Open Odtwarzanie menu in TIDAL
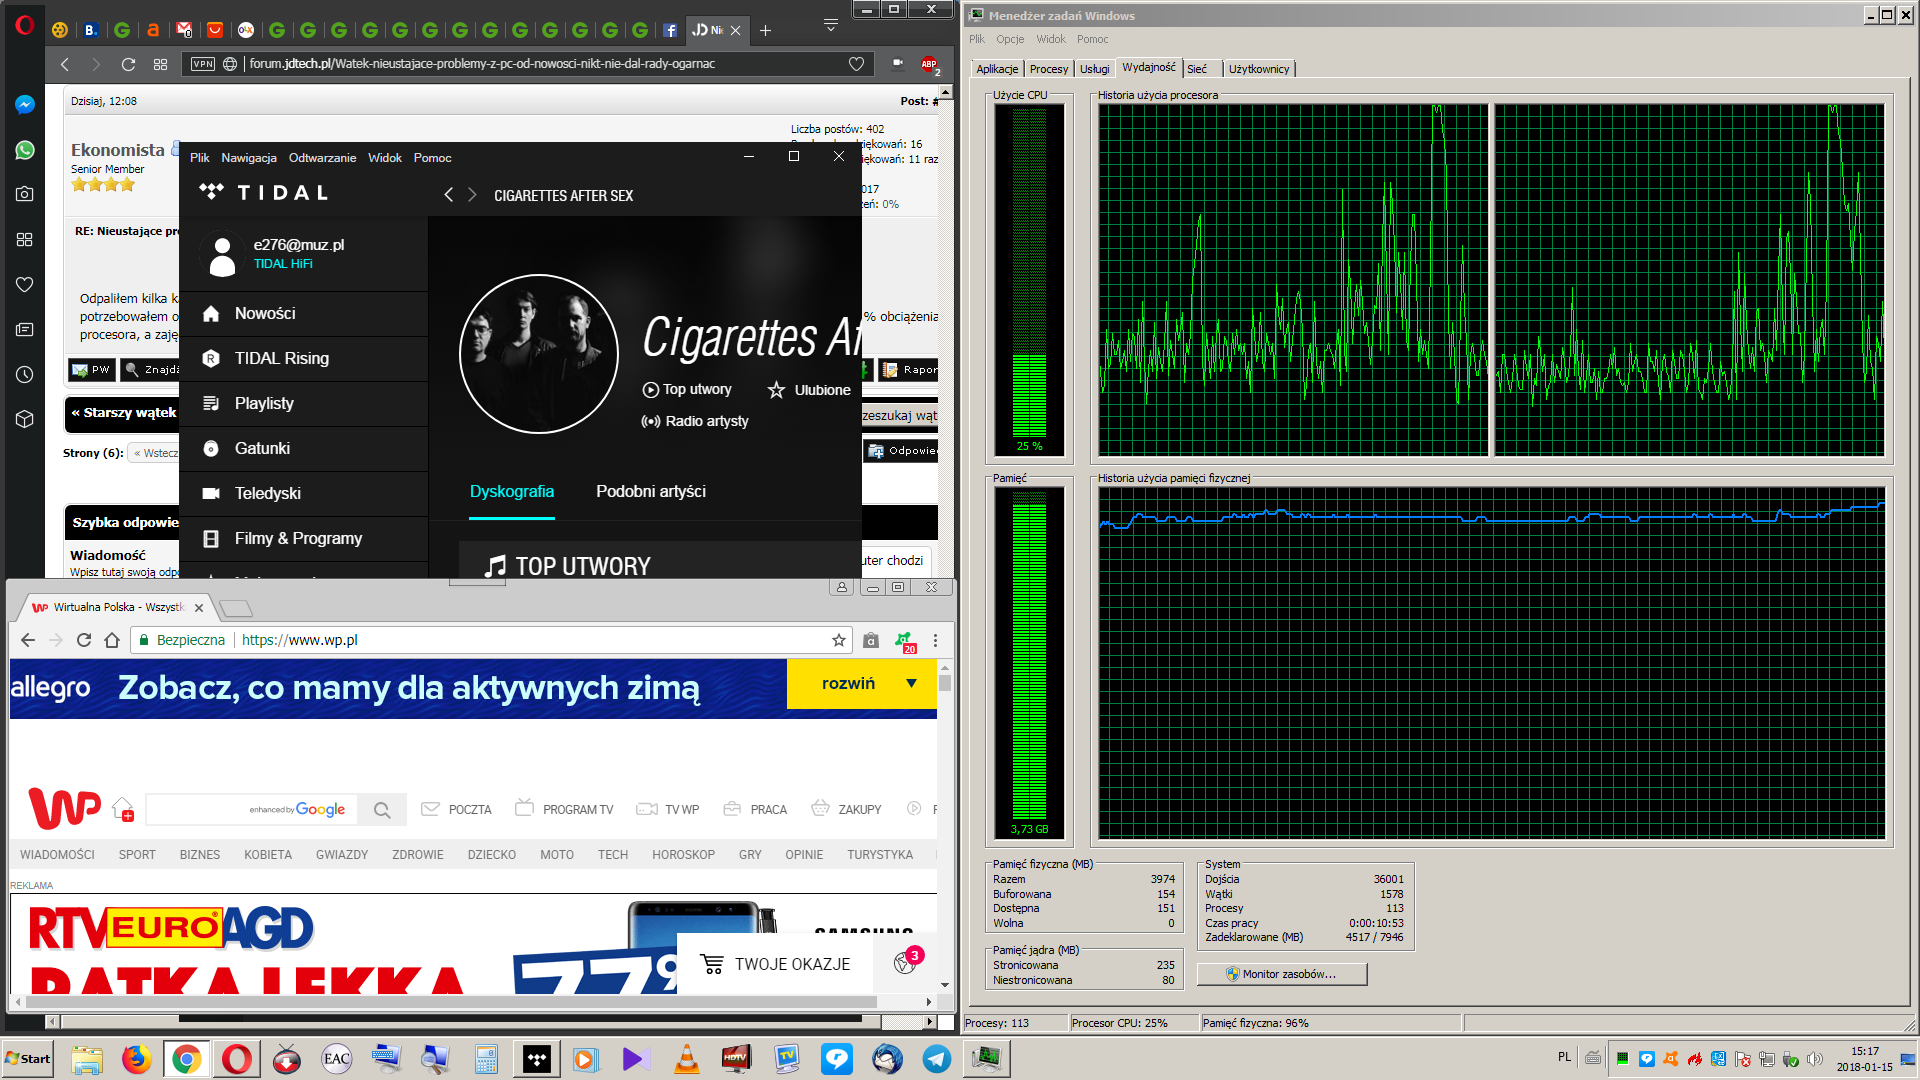The height and width of the screenshot is (1080, 1920). pos(322,158)
